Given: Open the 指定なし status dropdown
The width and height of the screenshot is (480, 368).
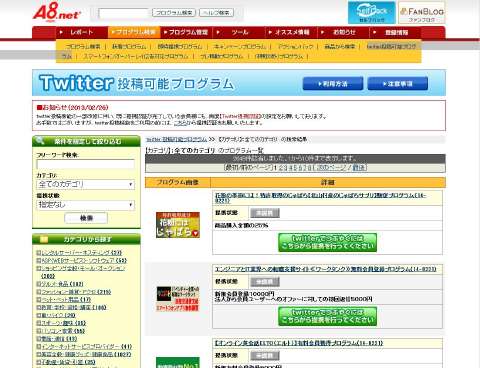Looking at the screenshot, I should click(x=86, y=205).
